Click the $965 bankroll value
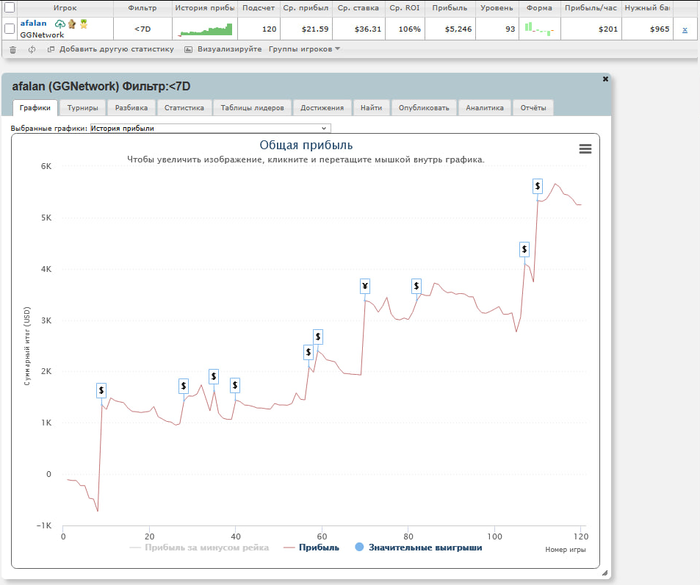Image resolution: width=700 pixels, height=585 pixels. coord(659,29)
